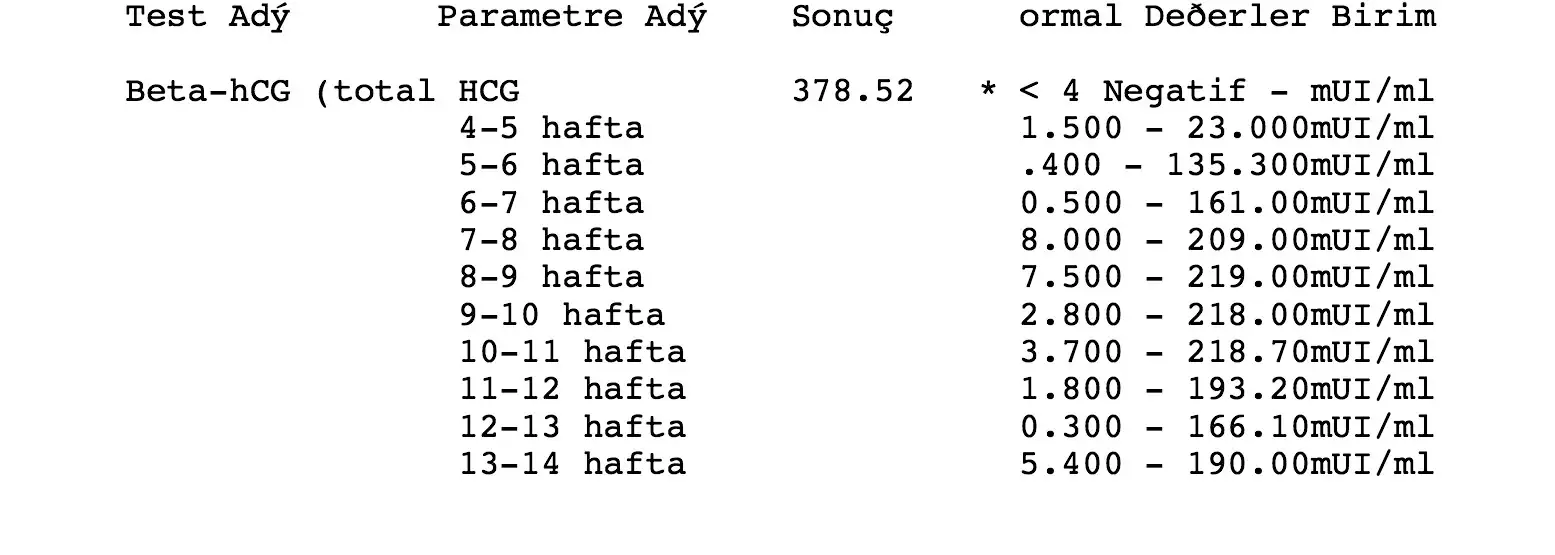Click the HCG parameter label
Image resolution: width=1555 pixels, height=555 pixels.
pos(489,91)
